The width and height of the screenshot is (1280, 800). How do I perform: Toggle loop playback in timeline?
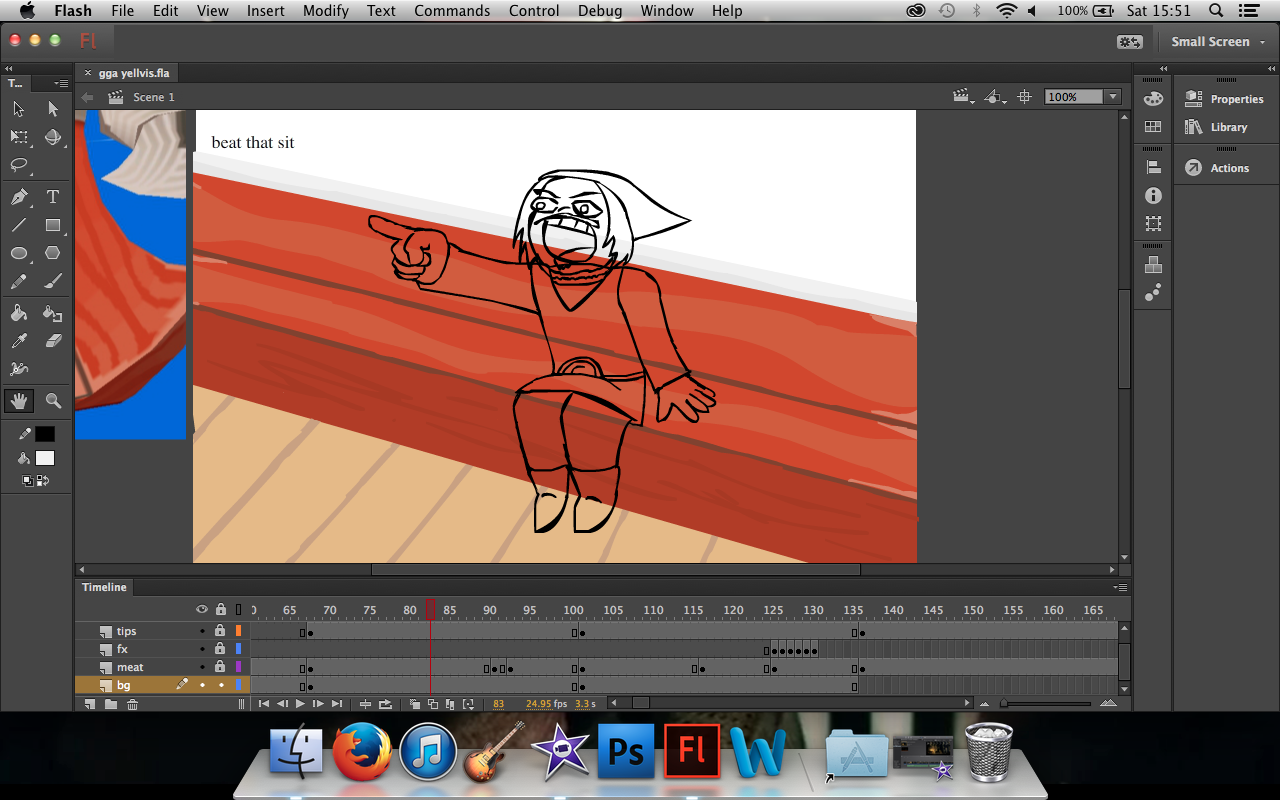pyautogui.click(x=385, y=704)
